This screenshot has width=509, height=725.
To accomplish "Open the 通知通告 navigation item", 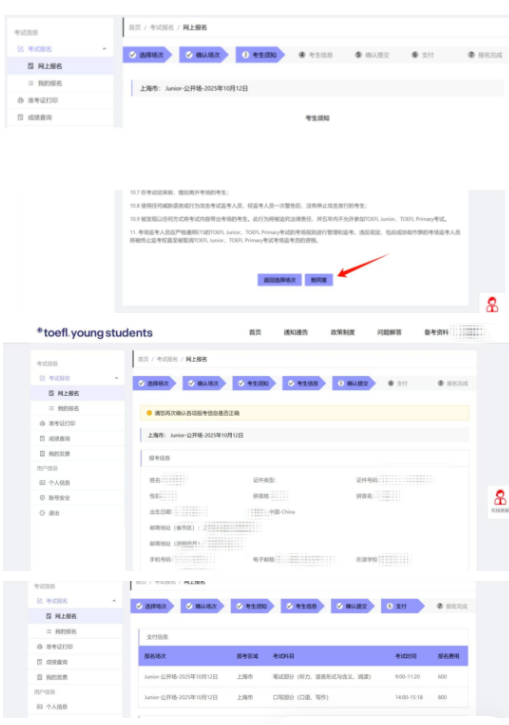I will coord(295,332).
